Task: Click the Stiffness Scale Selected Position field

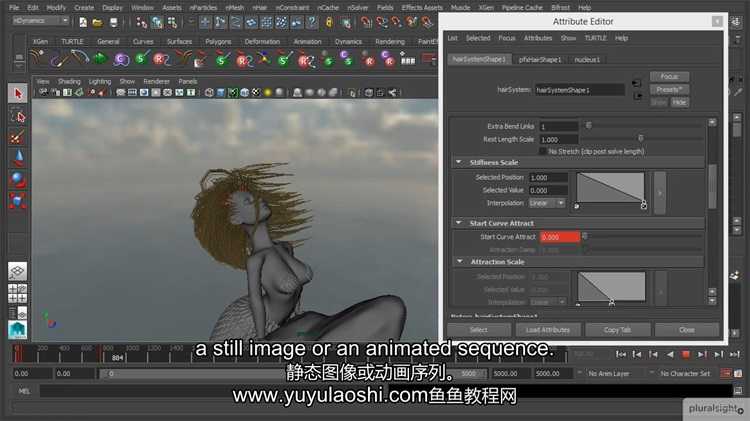Action: coord(548,177)
